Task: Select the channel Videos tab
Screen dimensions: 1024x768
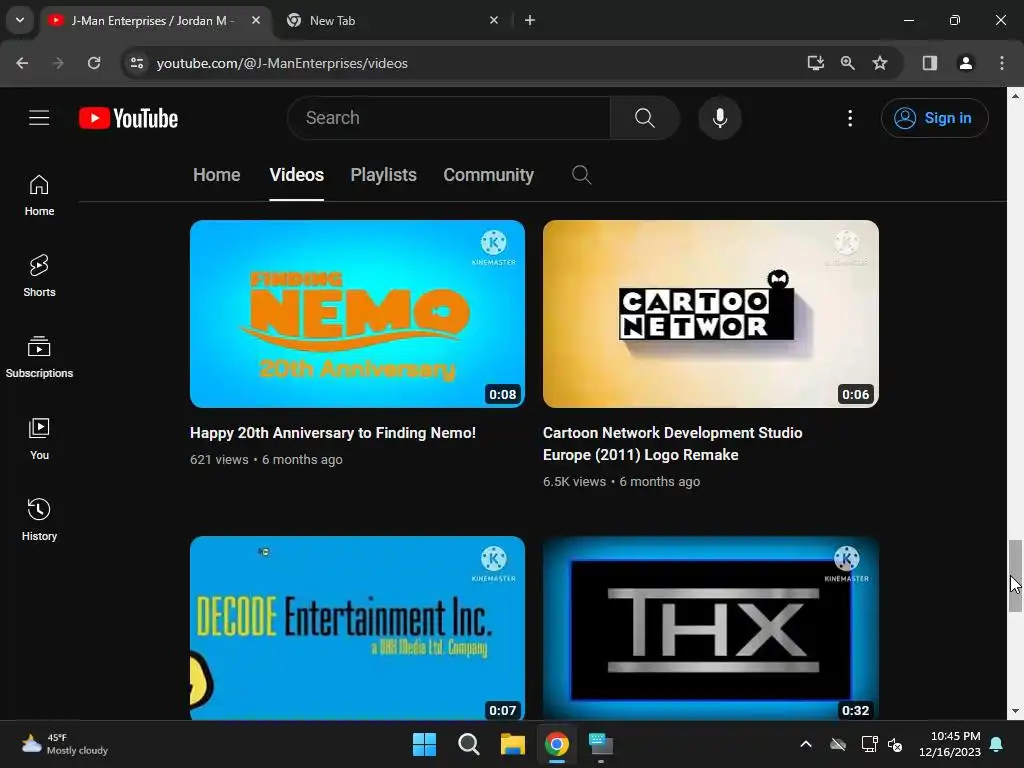Action: click(296, 174)
